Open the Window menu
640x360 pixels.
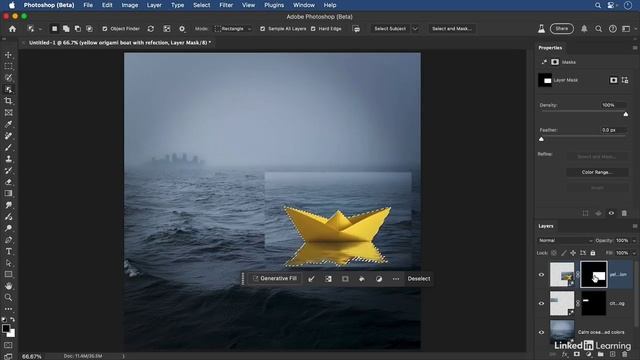(304, 5)
